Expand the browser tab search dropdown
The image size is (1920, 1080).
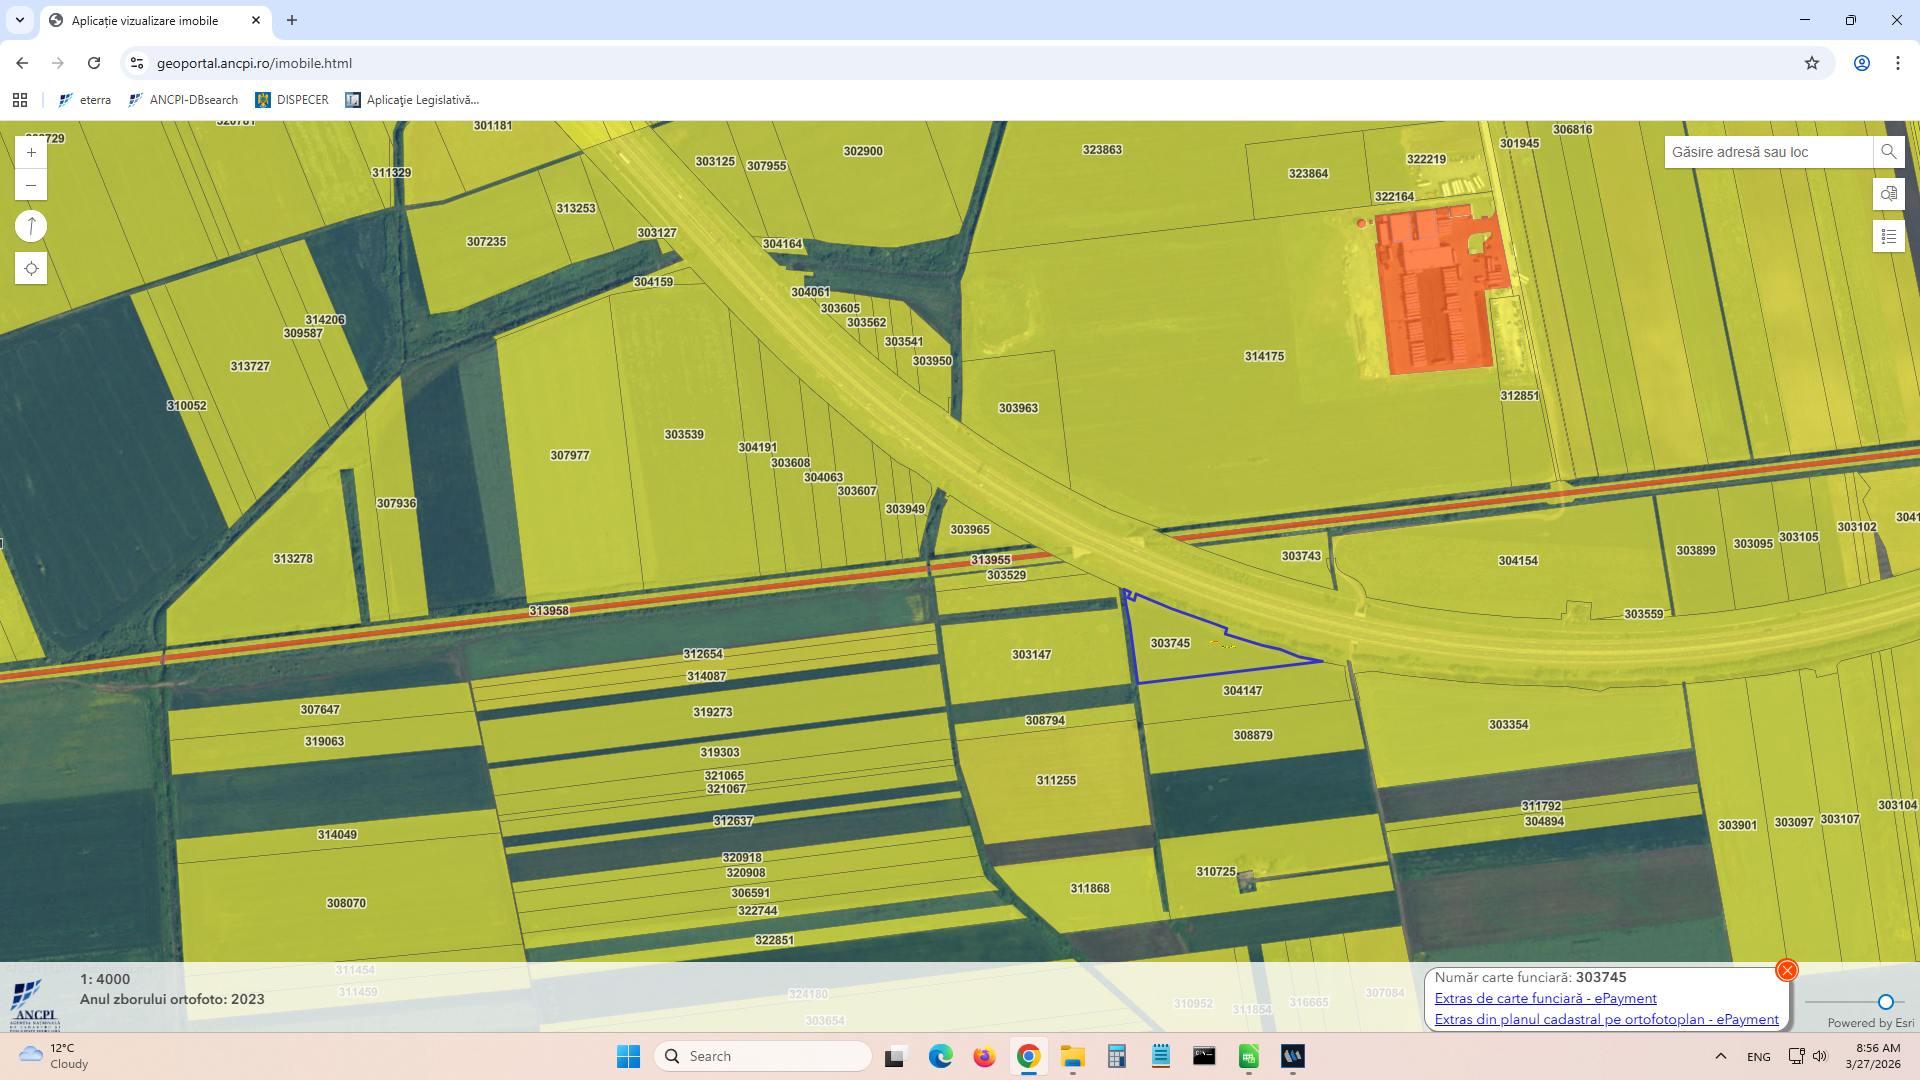click(x=19, y=20)
